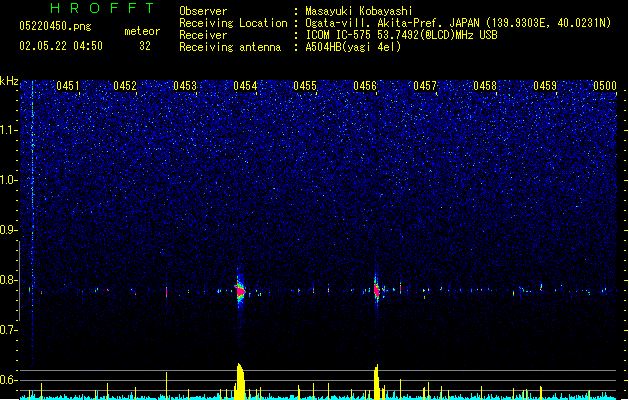Click the 1.1 kHz axis label

[x=8, y=131]
